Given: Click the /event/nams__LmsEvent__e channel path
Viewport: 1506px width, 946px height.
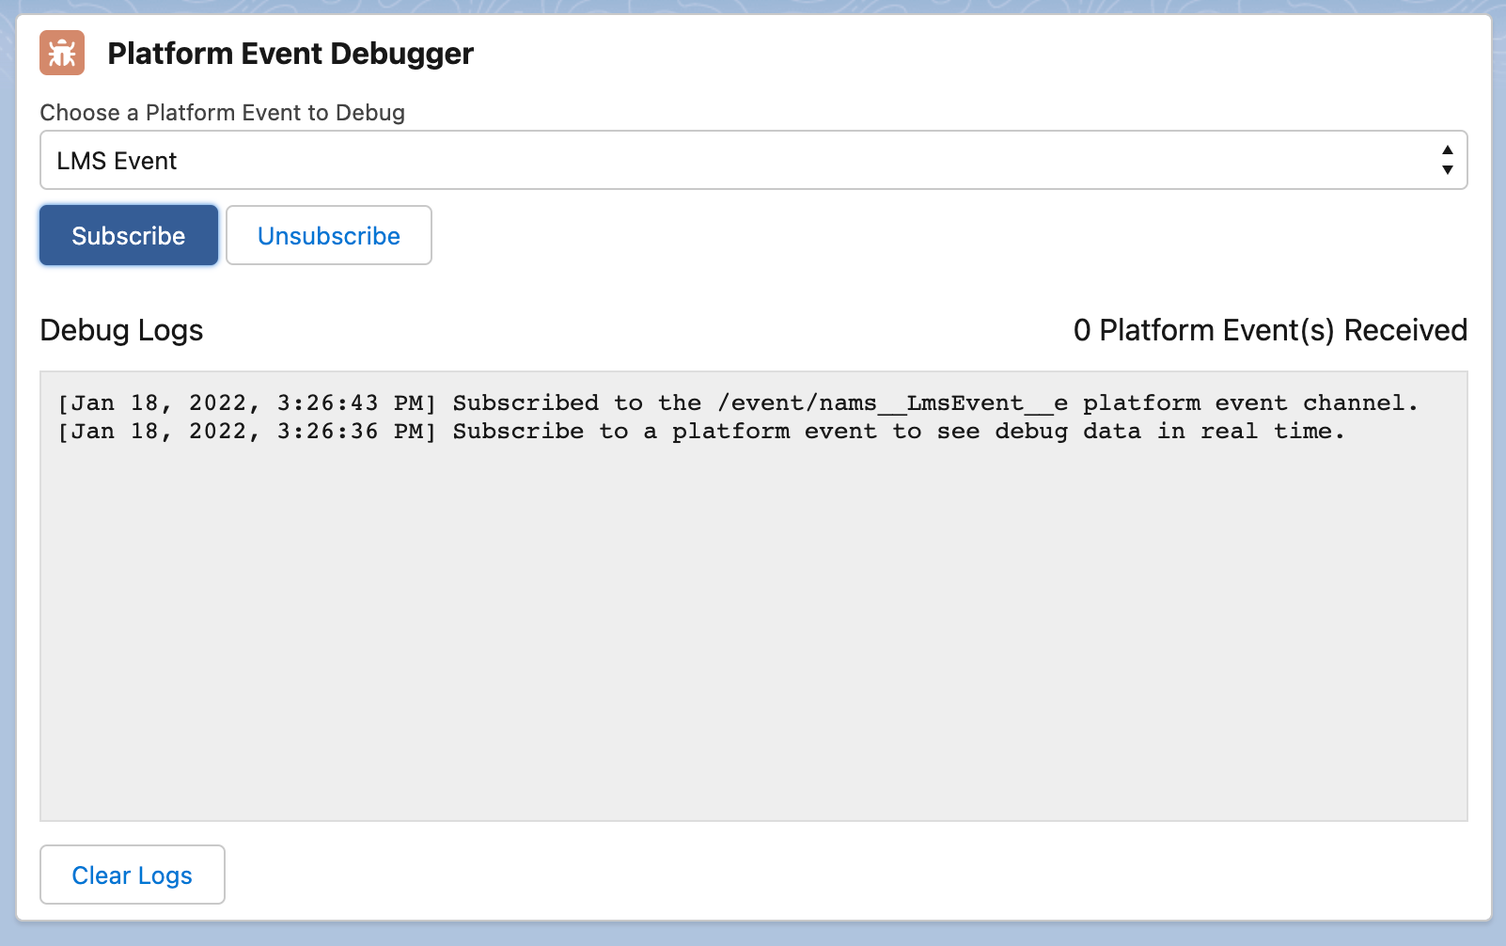Looking at the screenshot, I should (892, 403).
